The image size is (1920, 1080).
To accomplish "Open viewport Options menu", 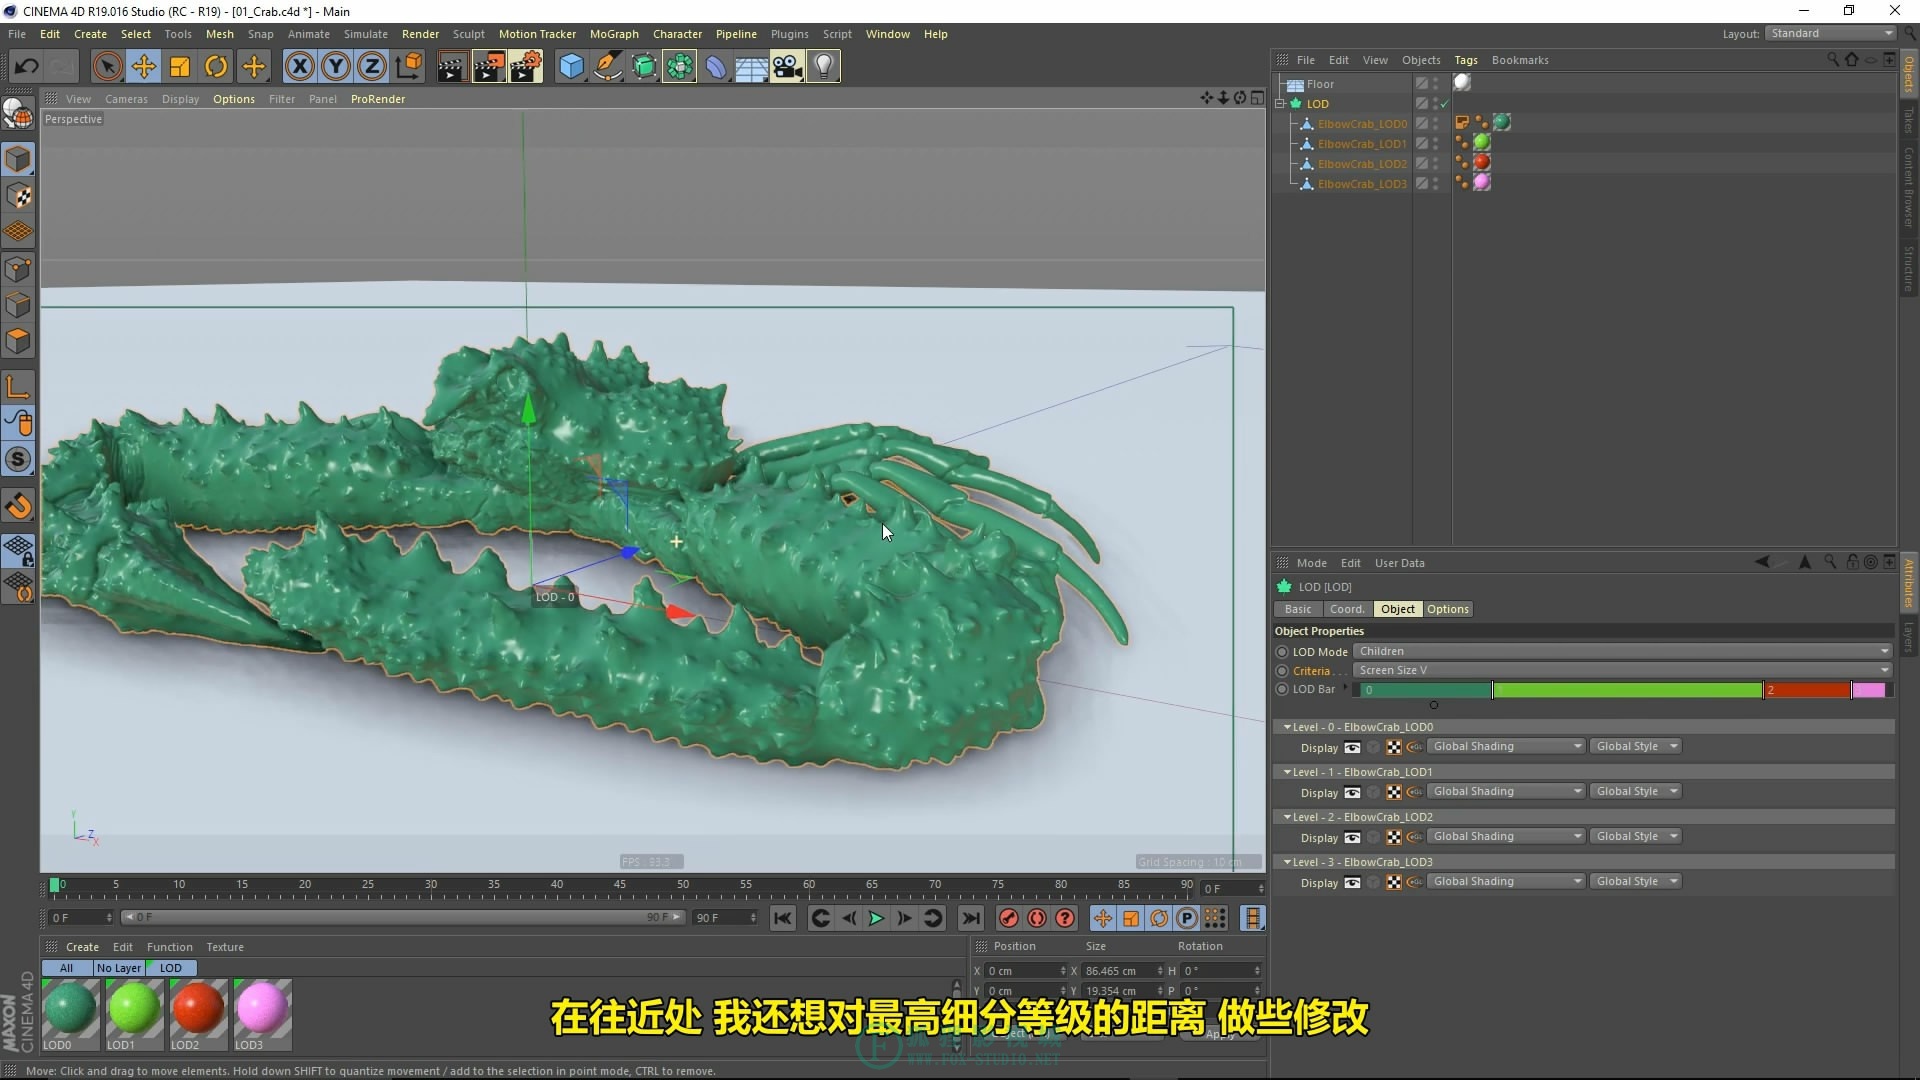I will click(234, 99).
